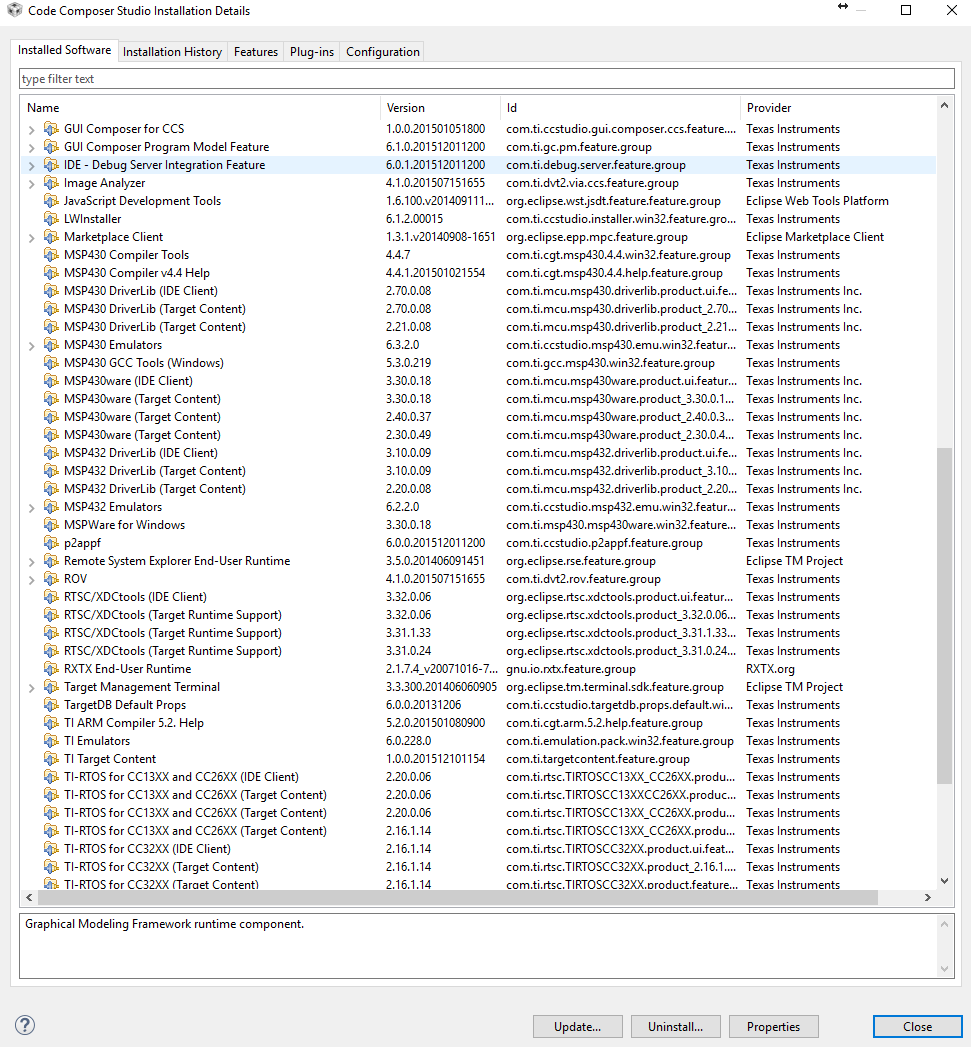Screen dimensions: 971x1047
Task: Click the TargetDB Default Props icon
Action: 51,704
